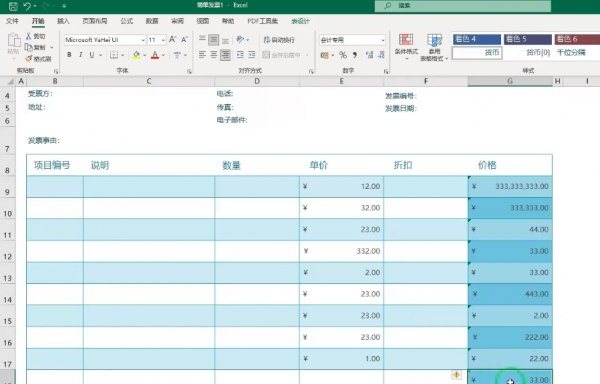This screenshot has width=600, height=384.
Task: Switch to the Table Design (表设计) tab
Action: pyautogui.click(x=300, y=21)
